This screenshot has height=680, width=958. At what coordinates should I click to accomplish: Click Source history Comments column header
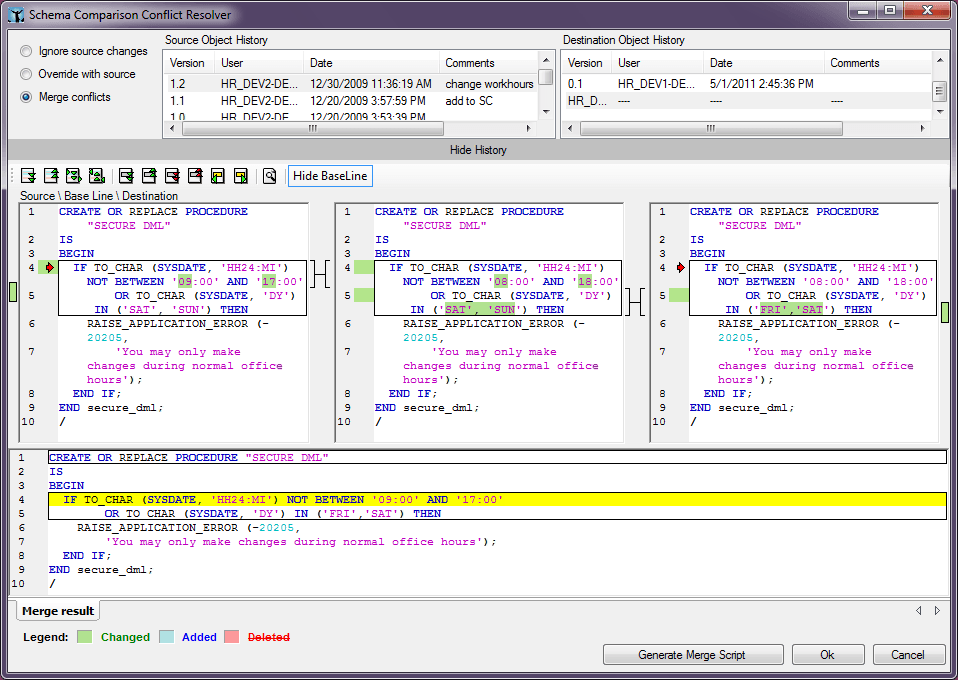pos(489,63)
